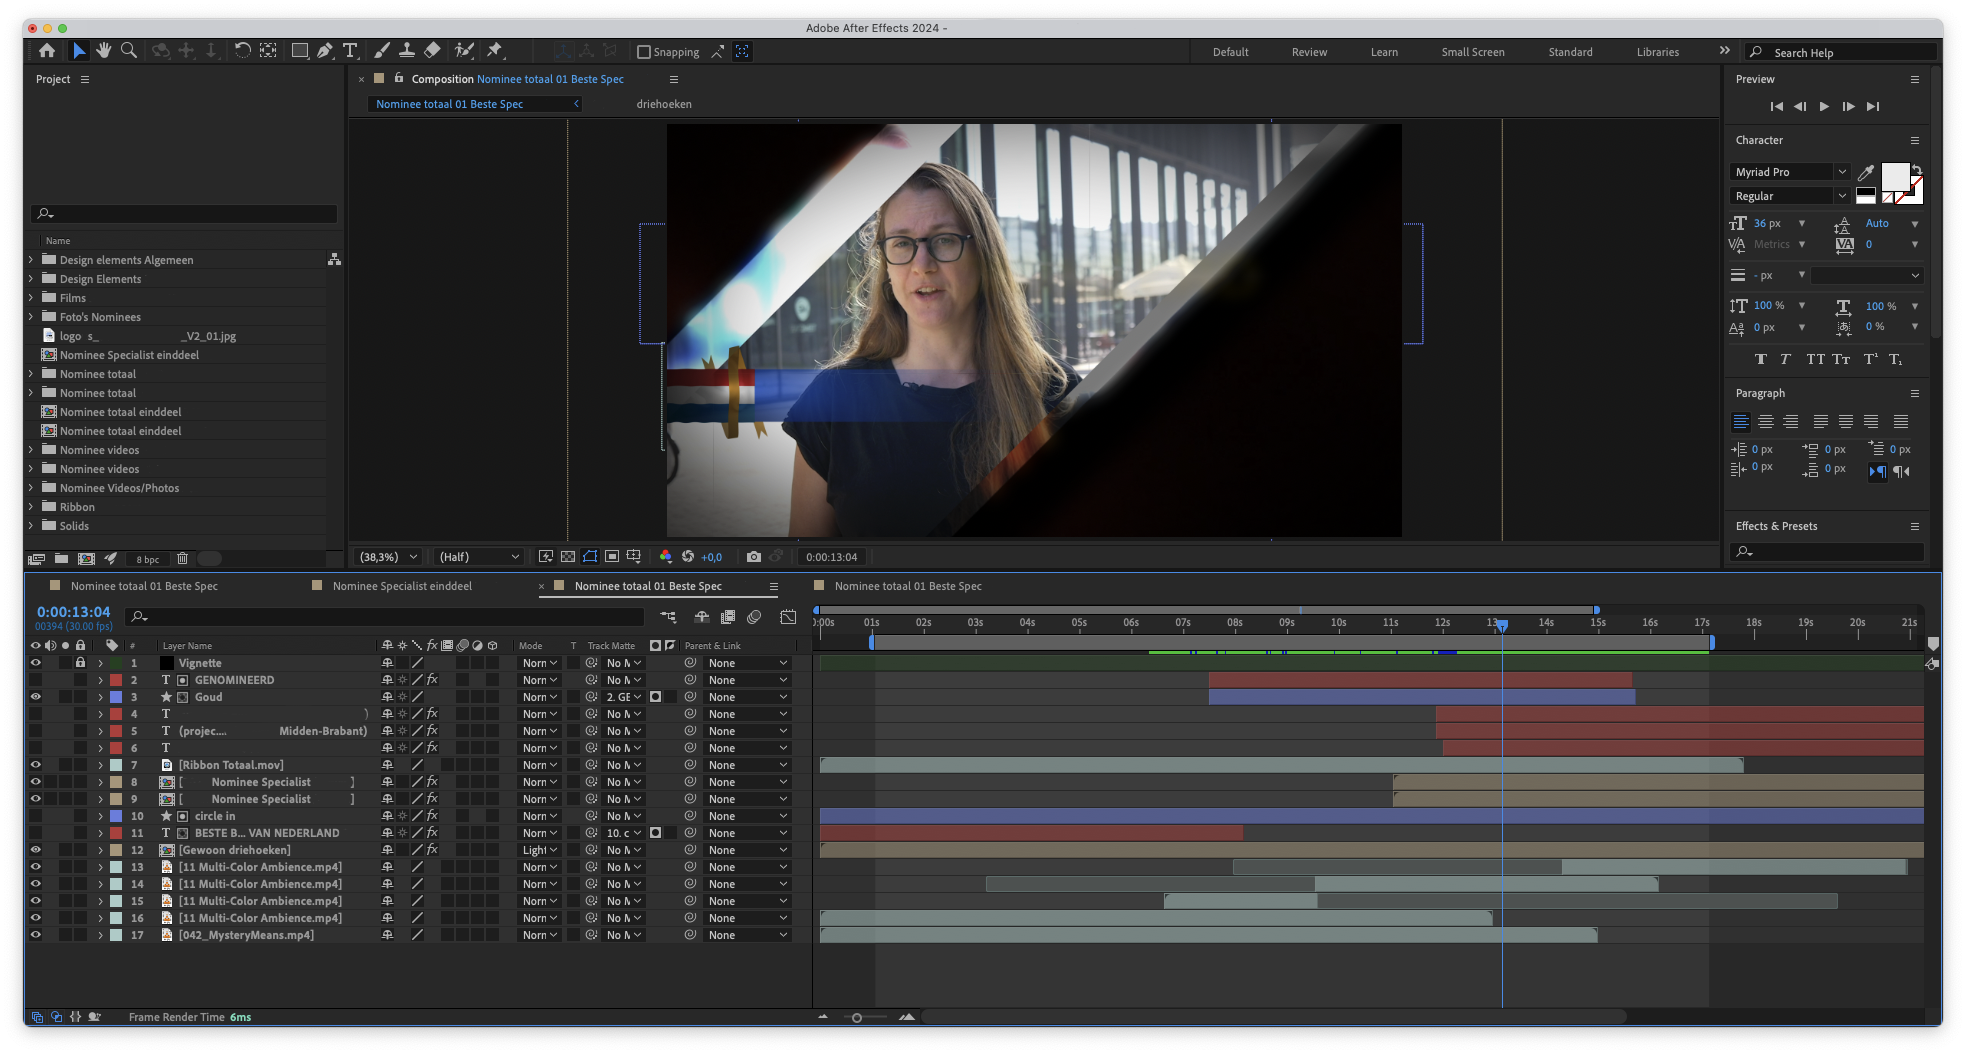Hide the Vignette layer using eye icon

point(36,663)
